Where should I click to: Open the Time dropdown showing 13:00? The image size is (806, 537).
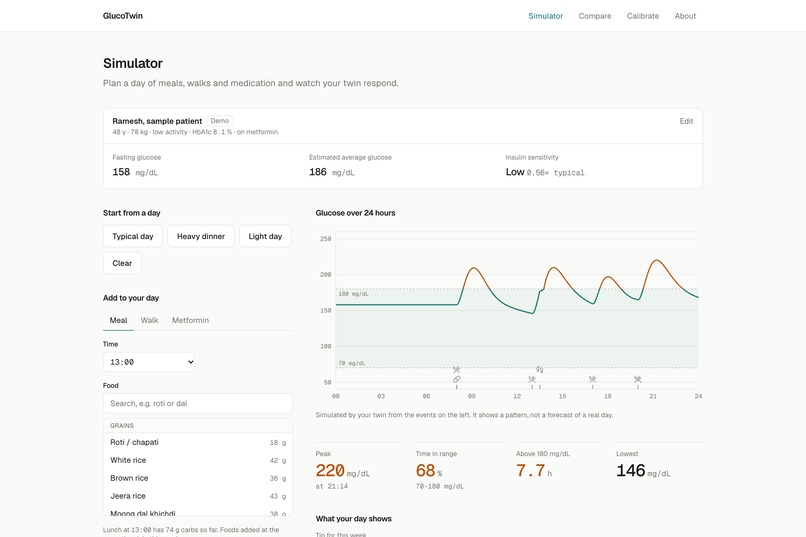149,362
